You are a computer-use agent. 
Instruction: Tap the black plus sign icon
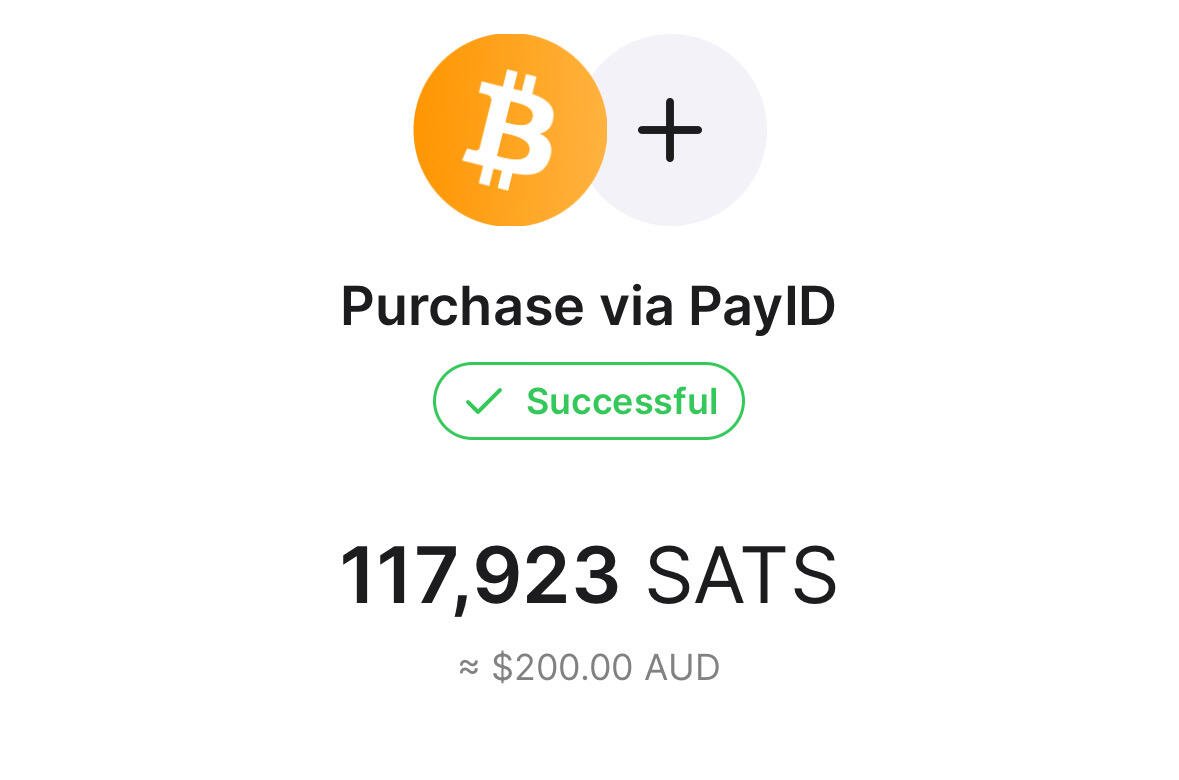click(669, 130)
